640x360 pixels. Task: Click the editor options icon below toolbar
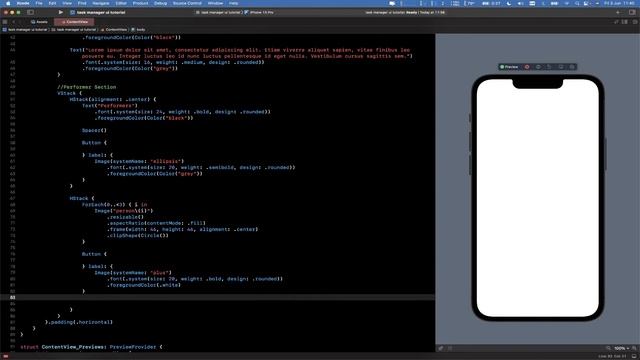coord(624,22)
